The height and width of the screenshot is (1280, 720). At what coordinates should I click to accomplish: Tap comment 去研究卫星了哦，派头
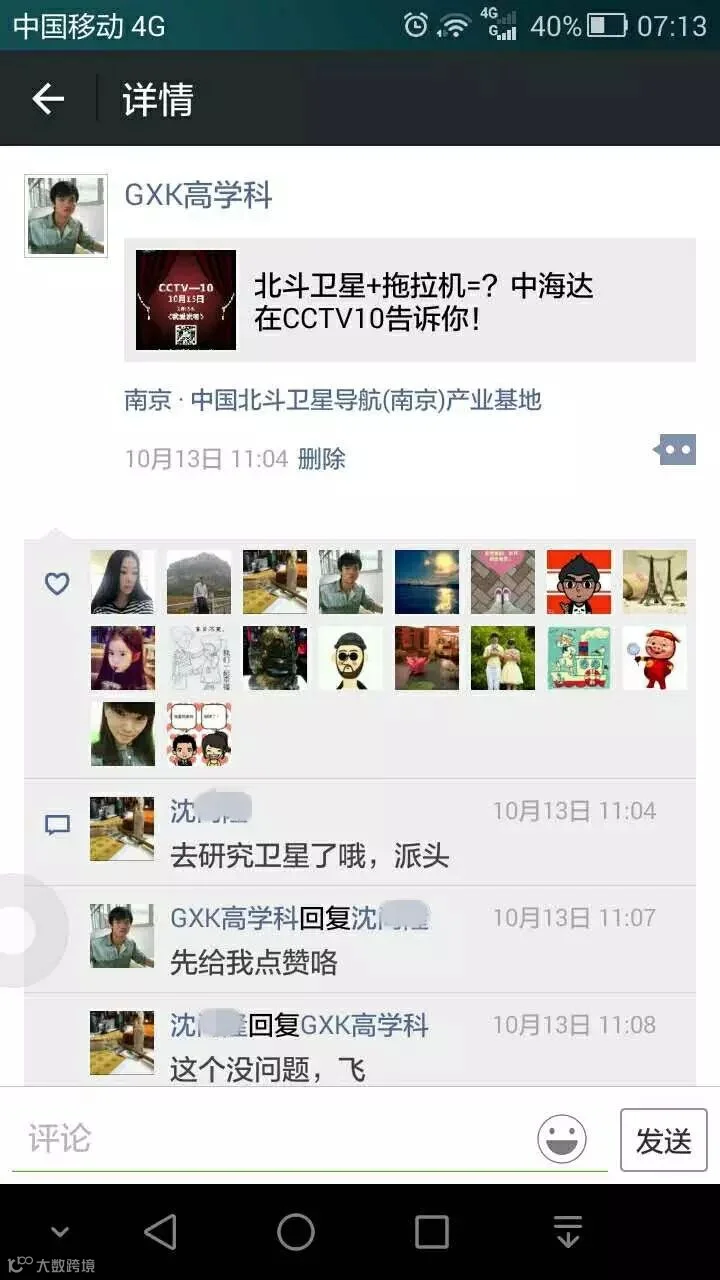click(310, 856)
